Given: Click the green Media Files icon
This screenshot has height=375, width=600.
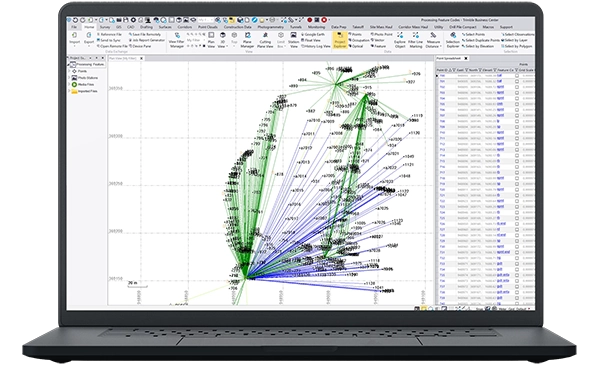Looking at the screenshot, I should tap(75, 84).
